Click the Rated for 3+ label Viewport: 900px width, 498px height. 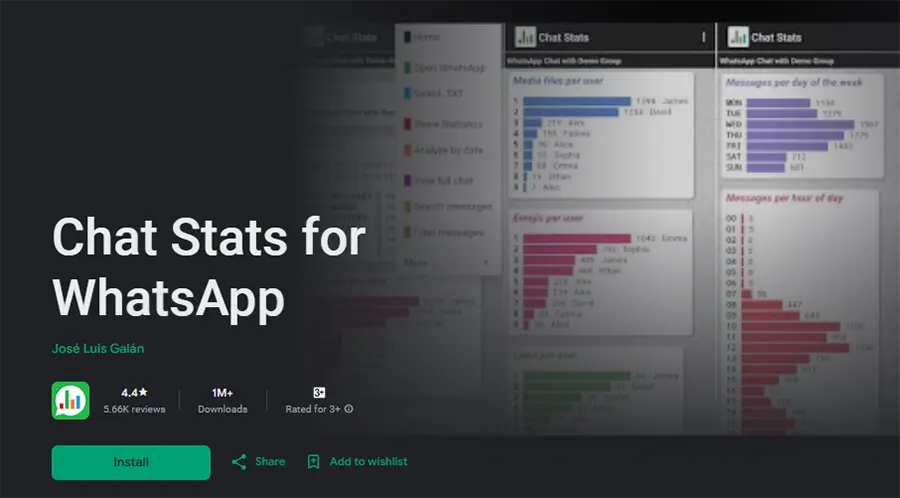(313, 409)
